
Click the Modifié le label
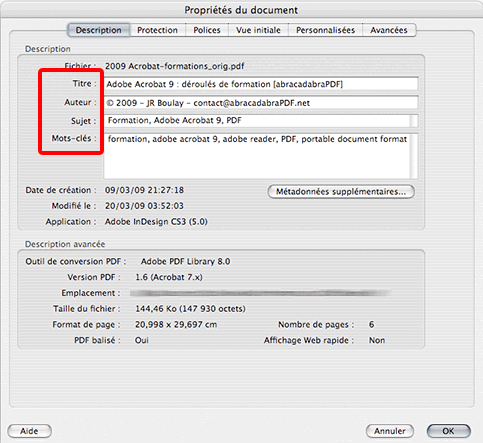74,206
